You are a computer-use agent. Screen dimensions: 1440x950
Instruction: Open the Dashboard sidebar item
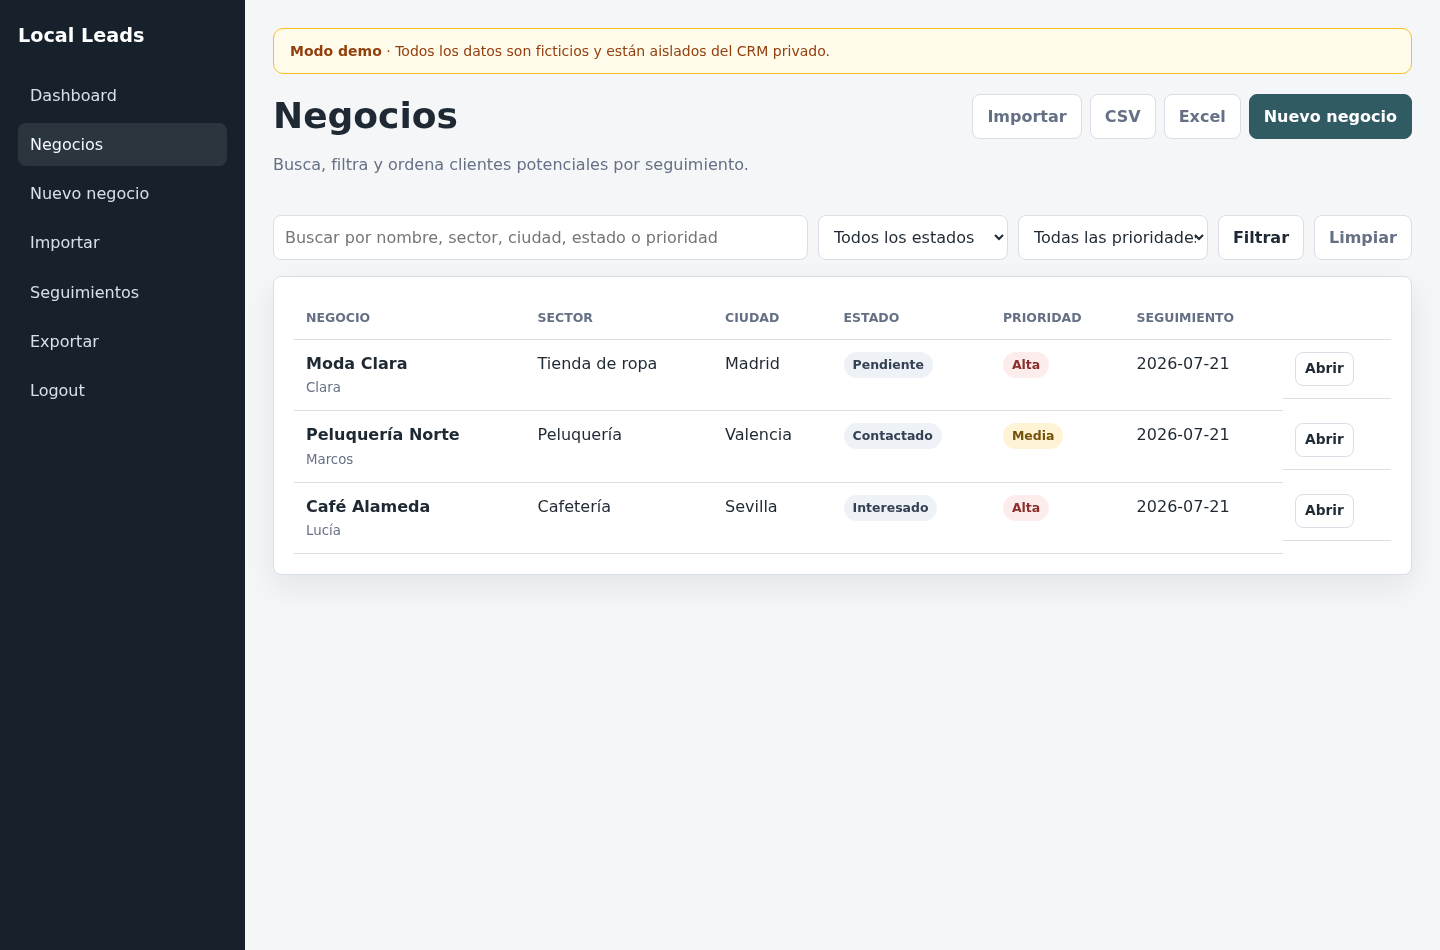point(122,95)
